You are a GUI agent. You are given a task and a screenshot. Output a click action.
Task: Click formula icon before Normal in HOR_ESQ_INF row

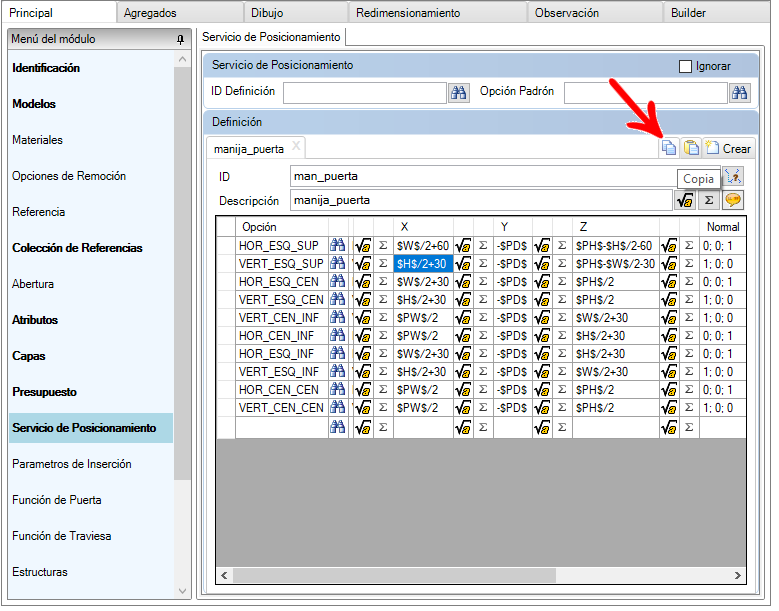pyautogui.click(x=669, y=354)
